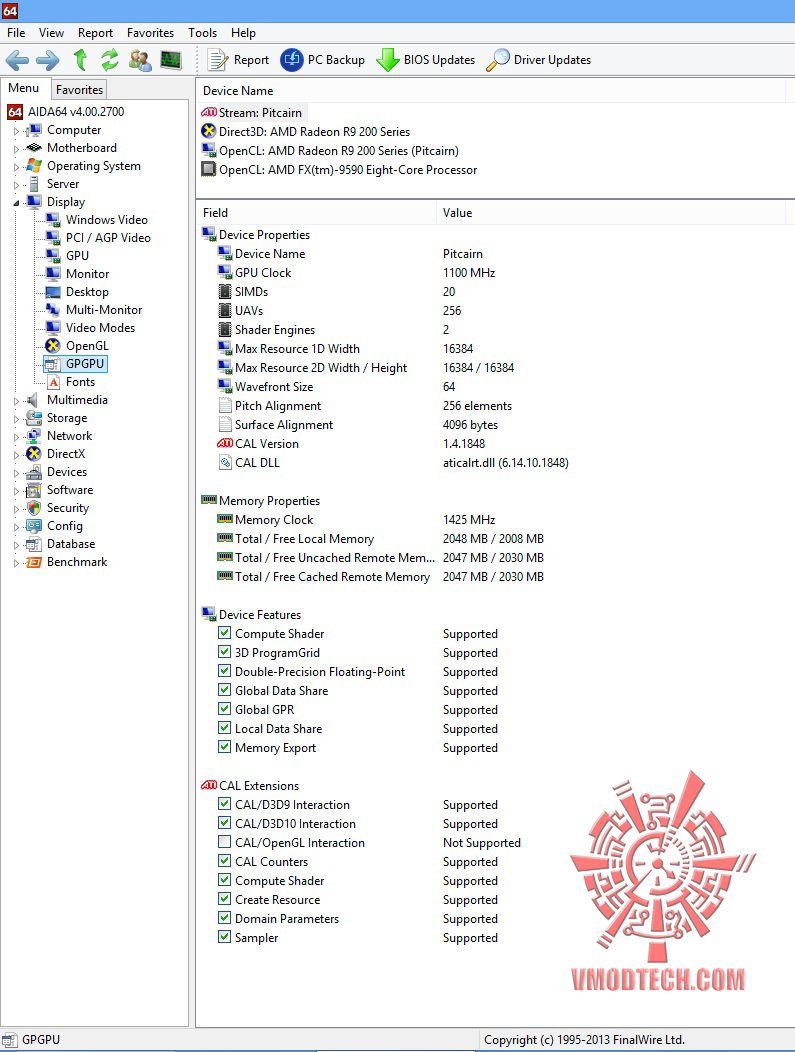Open Report from the toolbar

click(238, 60)
